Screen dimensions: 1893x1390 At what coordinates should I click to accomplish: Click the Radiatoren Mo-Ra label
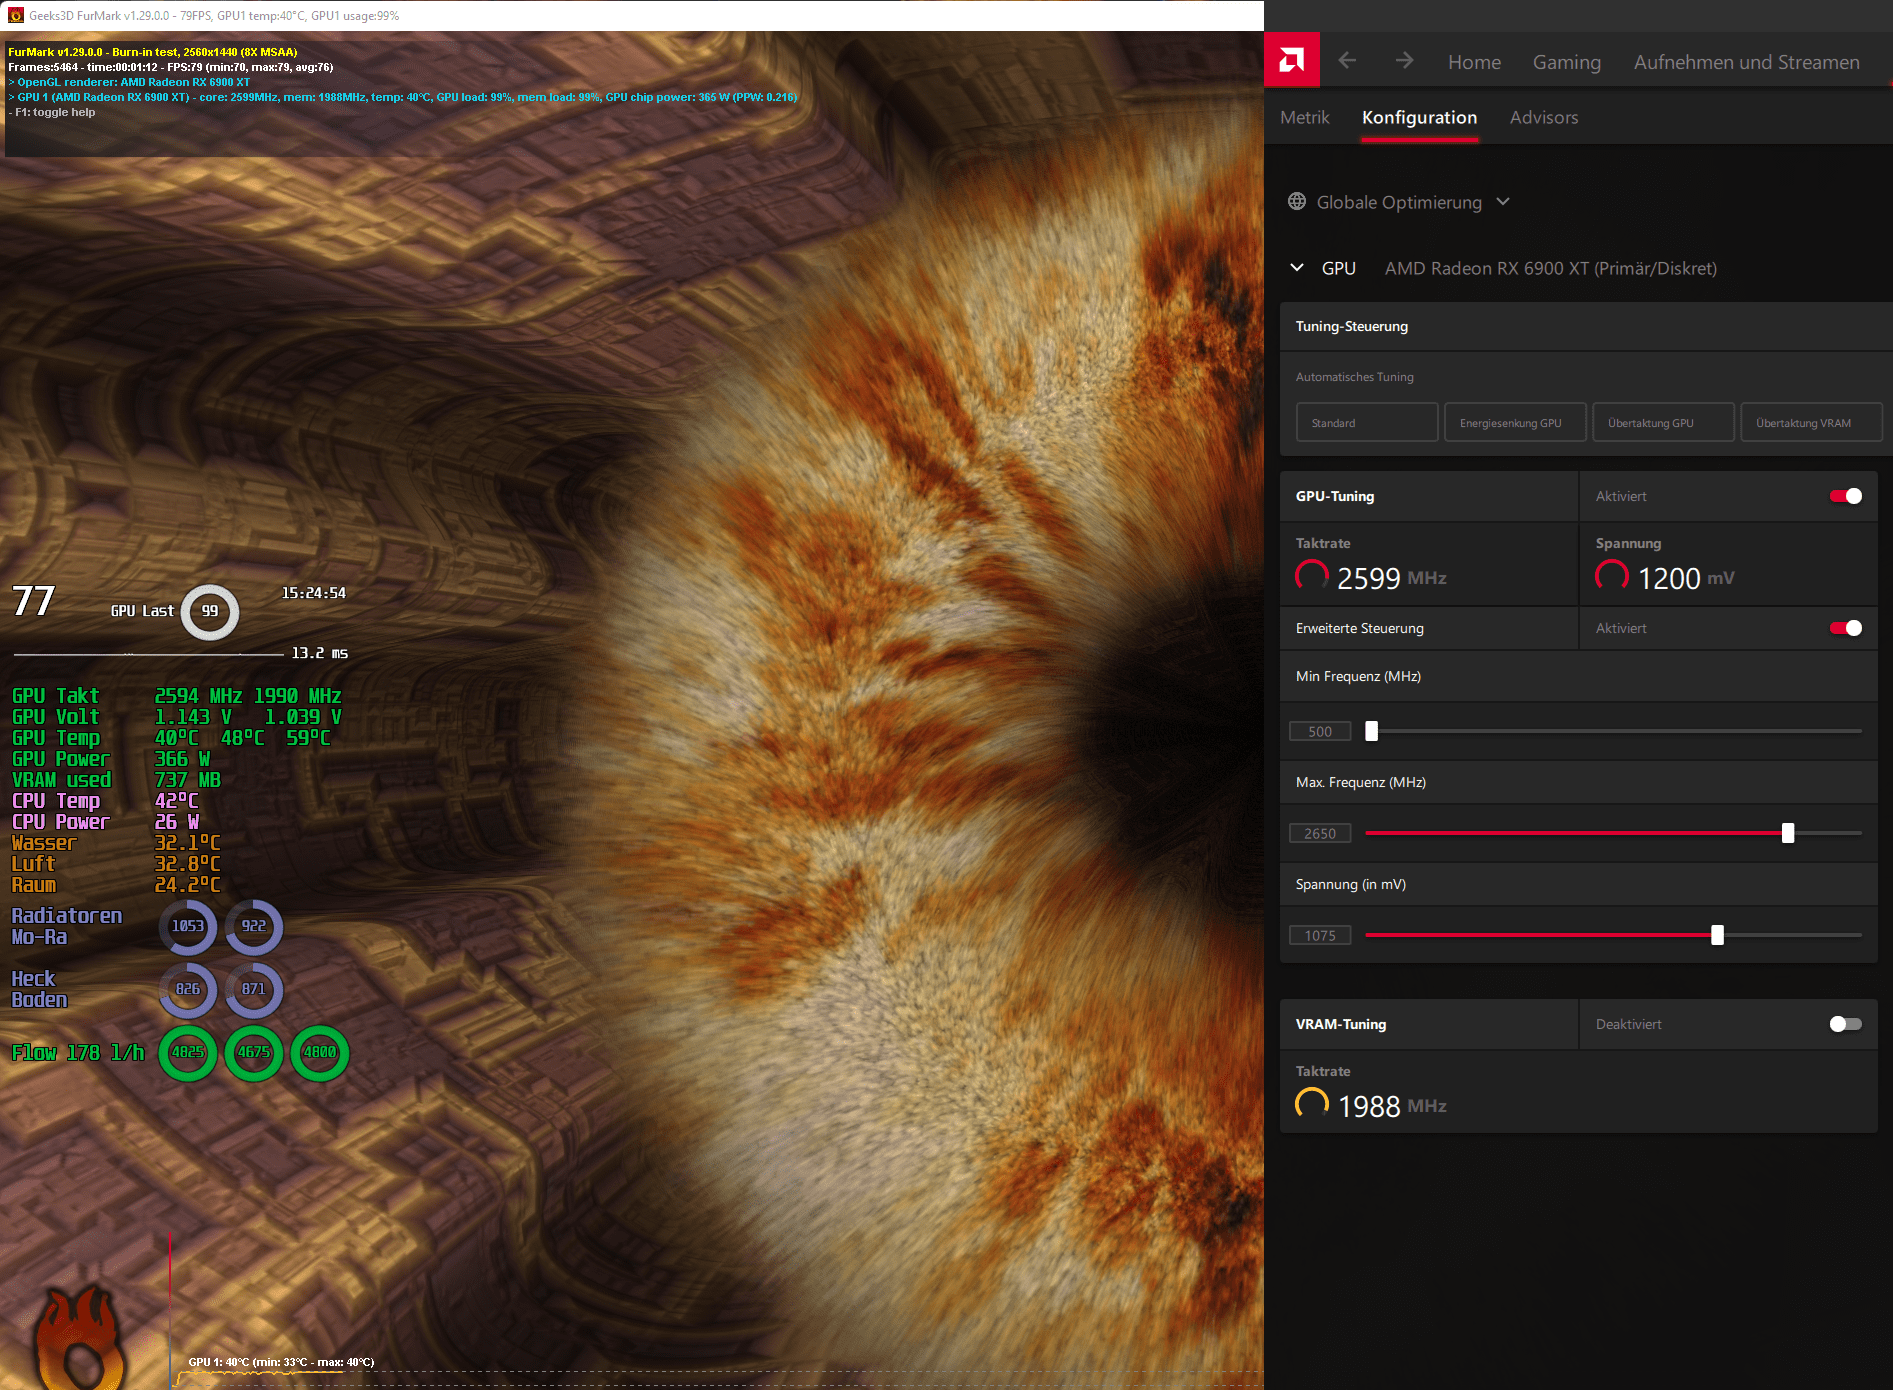66,926
